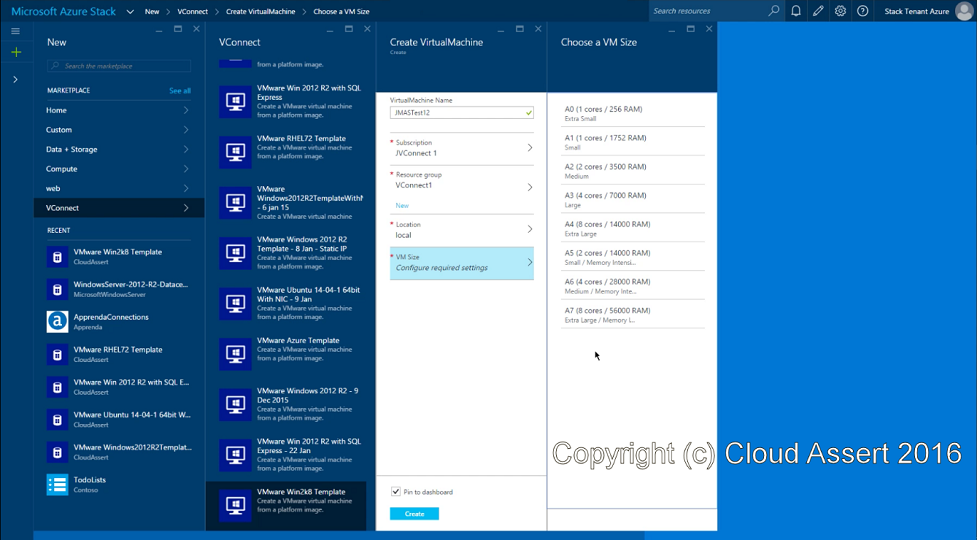
Task: Expand the Subscription JVConnect 1 setting
Action: pos(462,148)
